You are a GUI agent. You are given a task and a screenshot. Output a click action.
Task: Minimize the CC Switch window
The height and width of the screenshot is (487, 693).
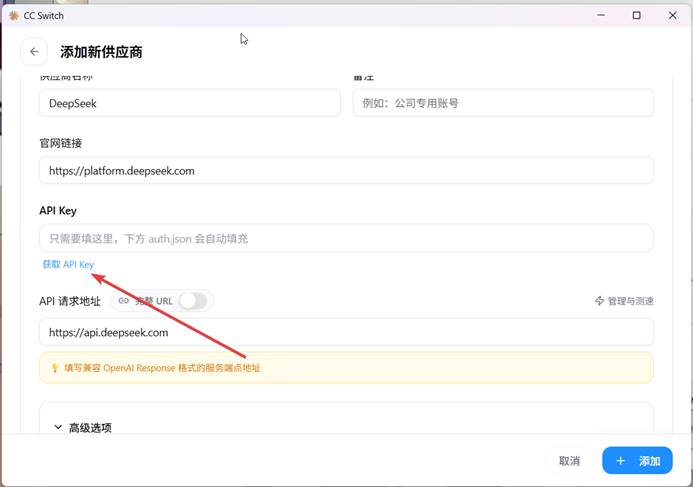point(601,15)
